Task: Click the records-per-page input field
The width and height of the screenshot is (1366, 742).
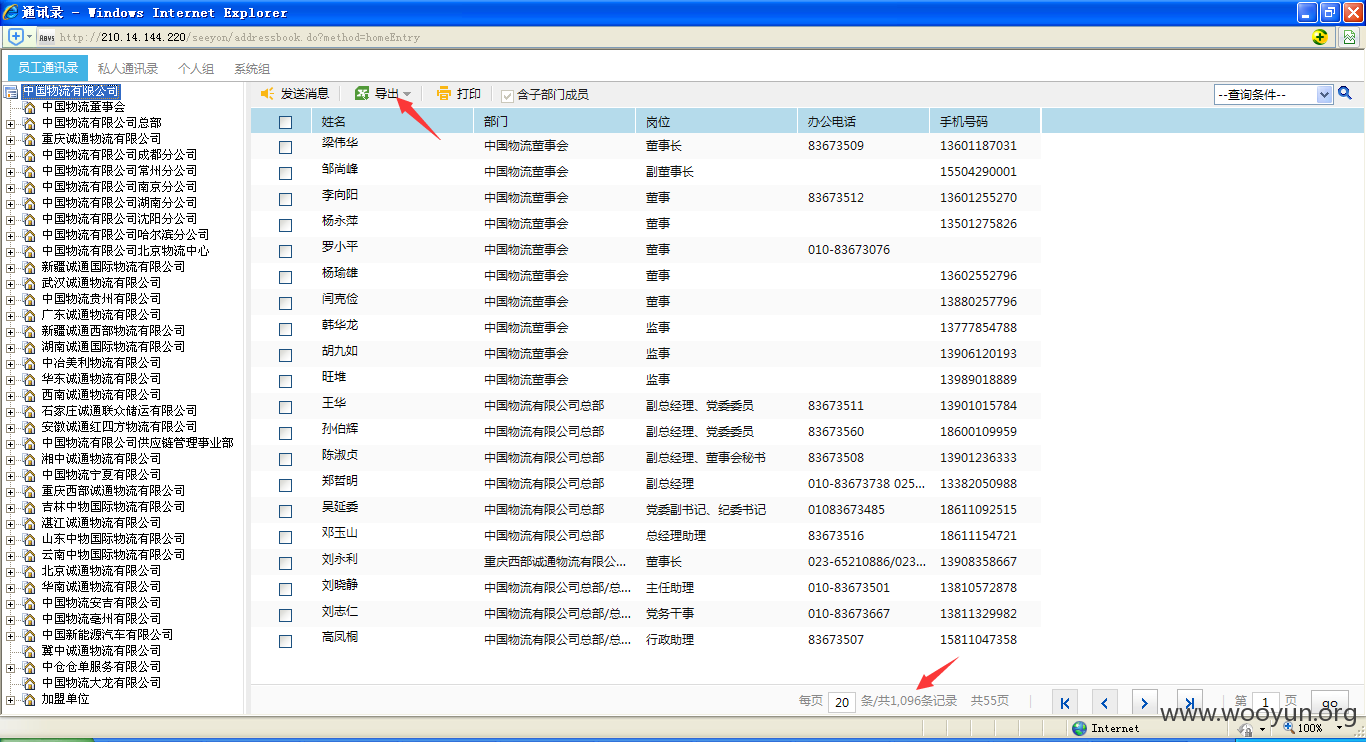Action: coord(842,702)
